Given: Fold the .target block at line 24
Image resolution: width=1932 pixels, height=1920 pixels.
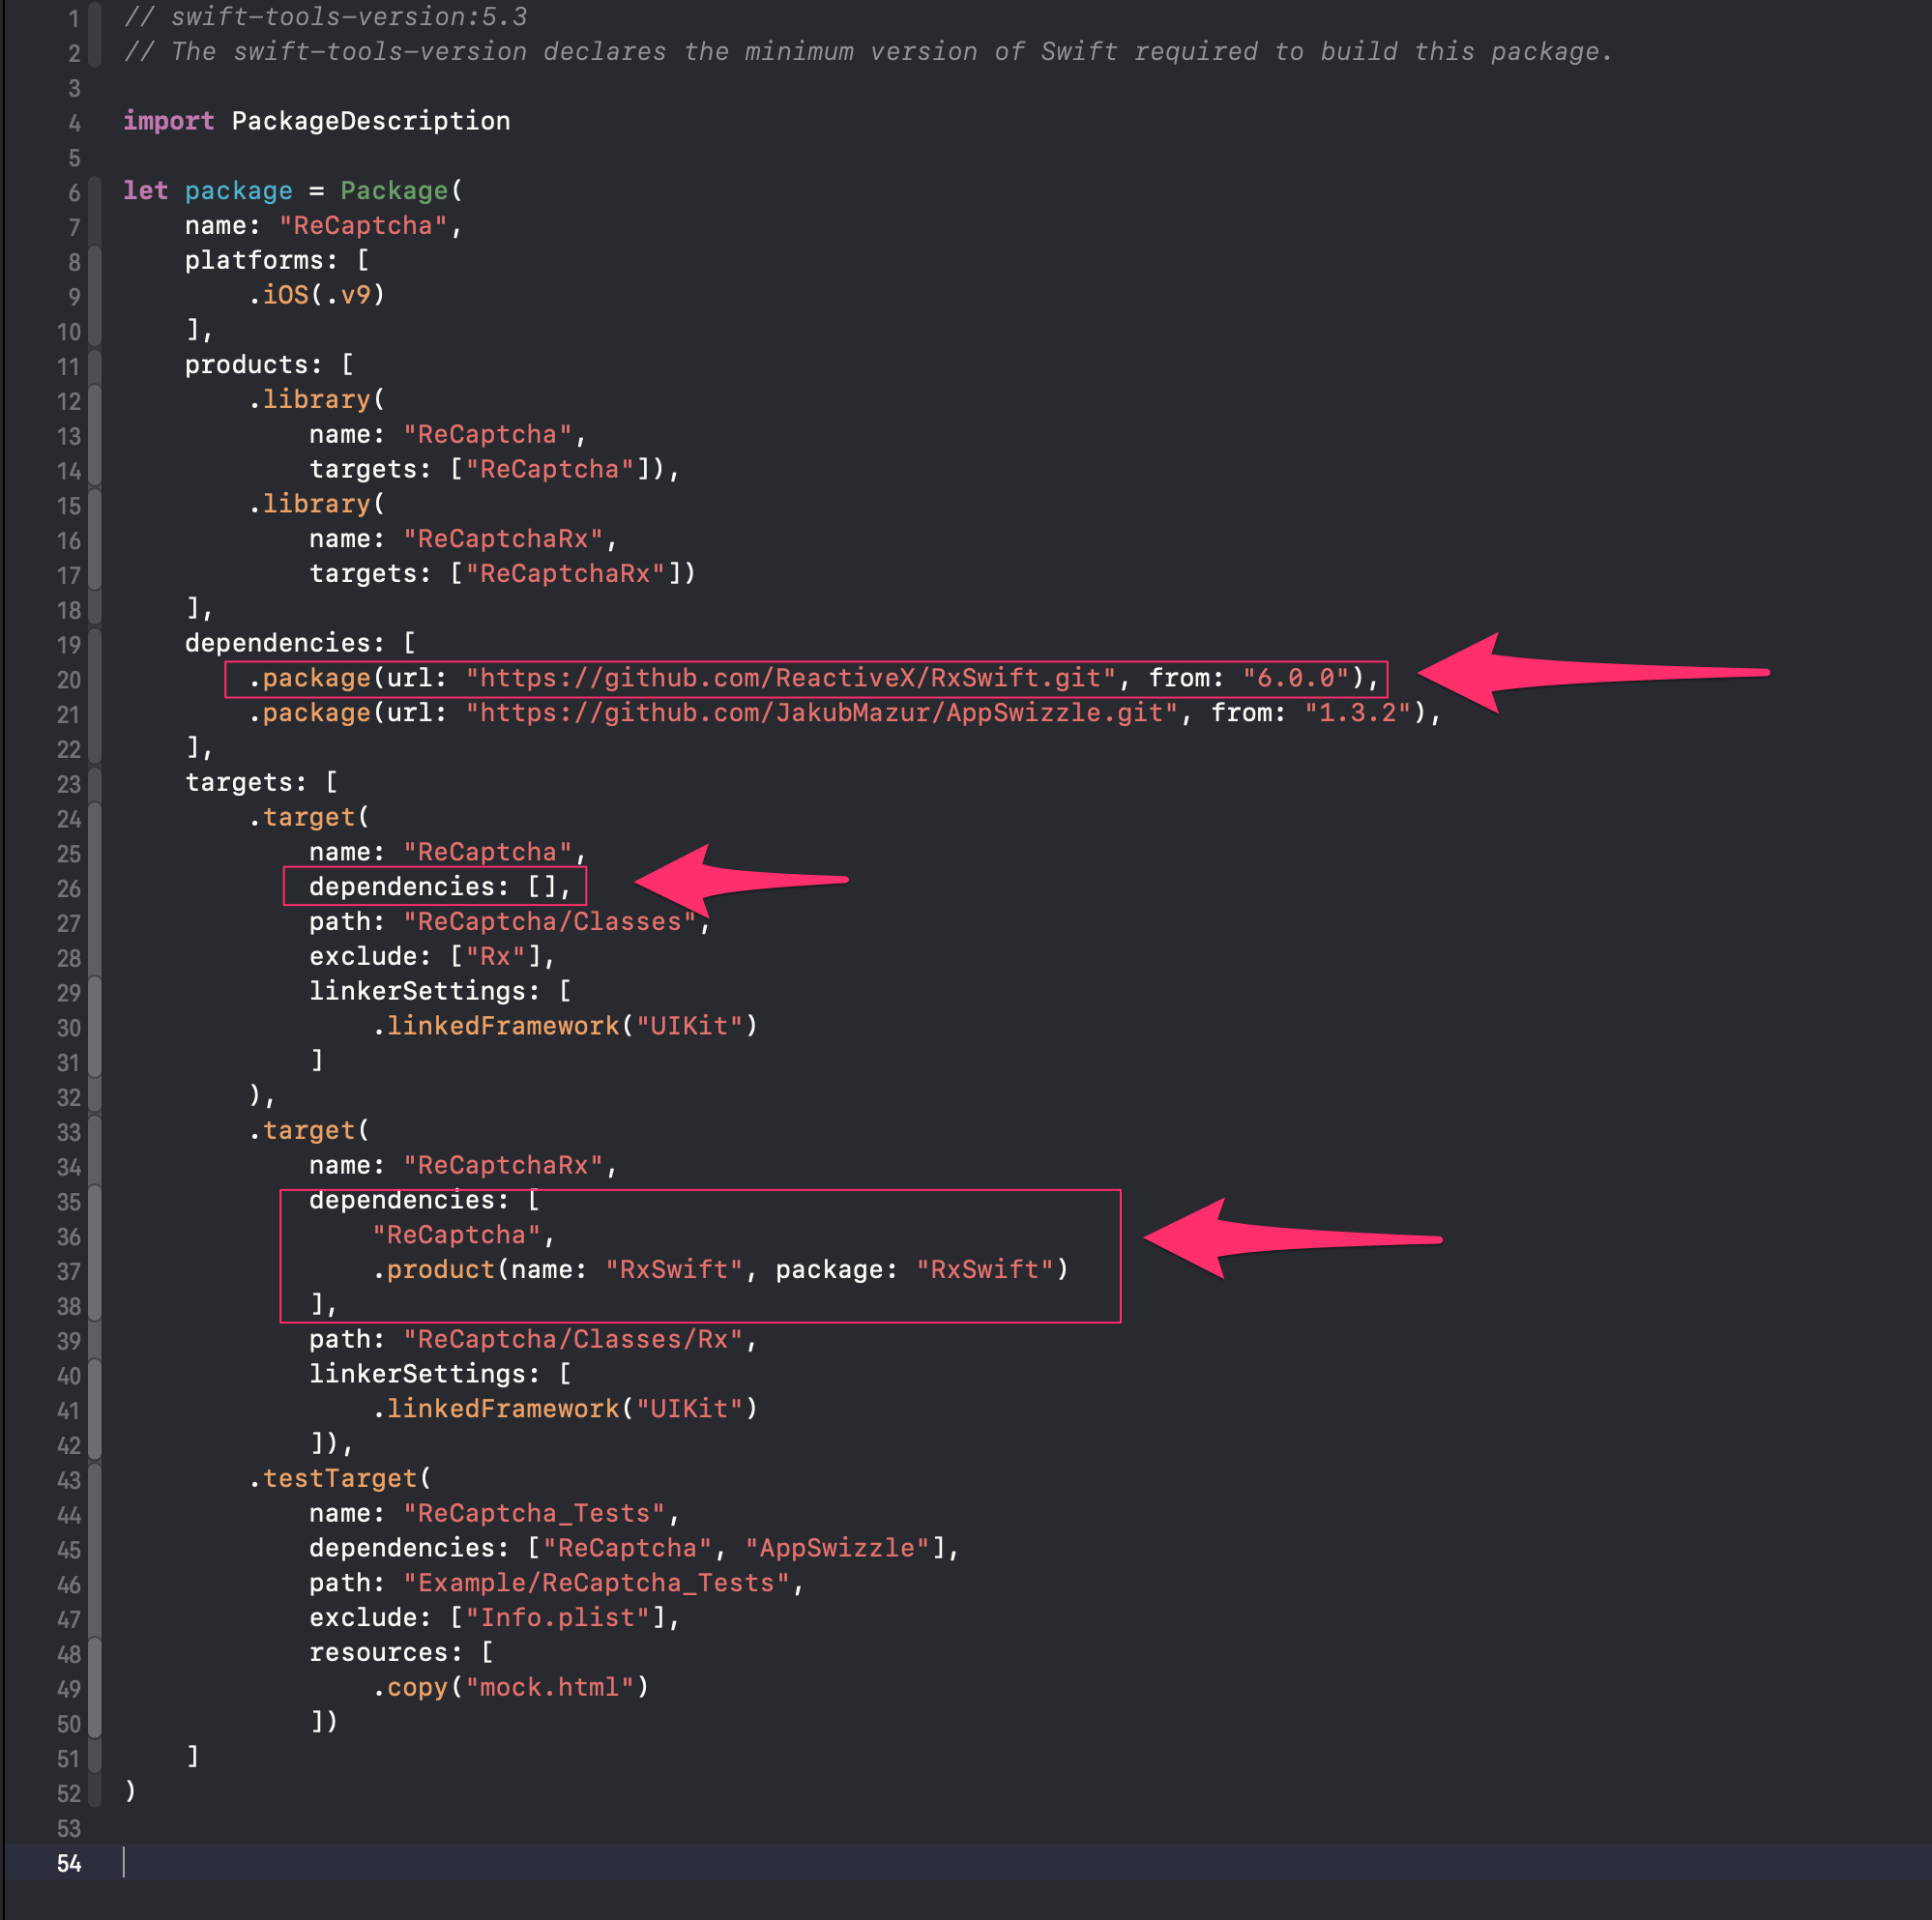Looking at the screenshot, I should tap(95, 818).
